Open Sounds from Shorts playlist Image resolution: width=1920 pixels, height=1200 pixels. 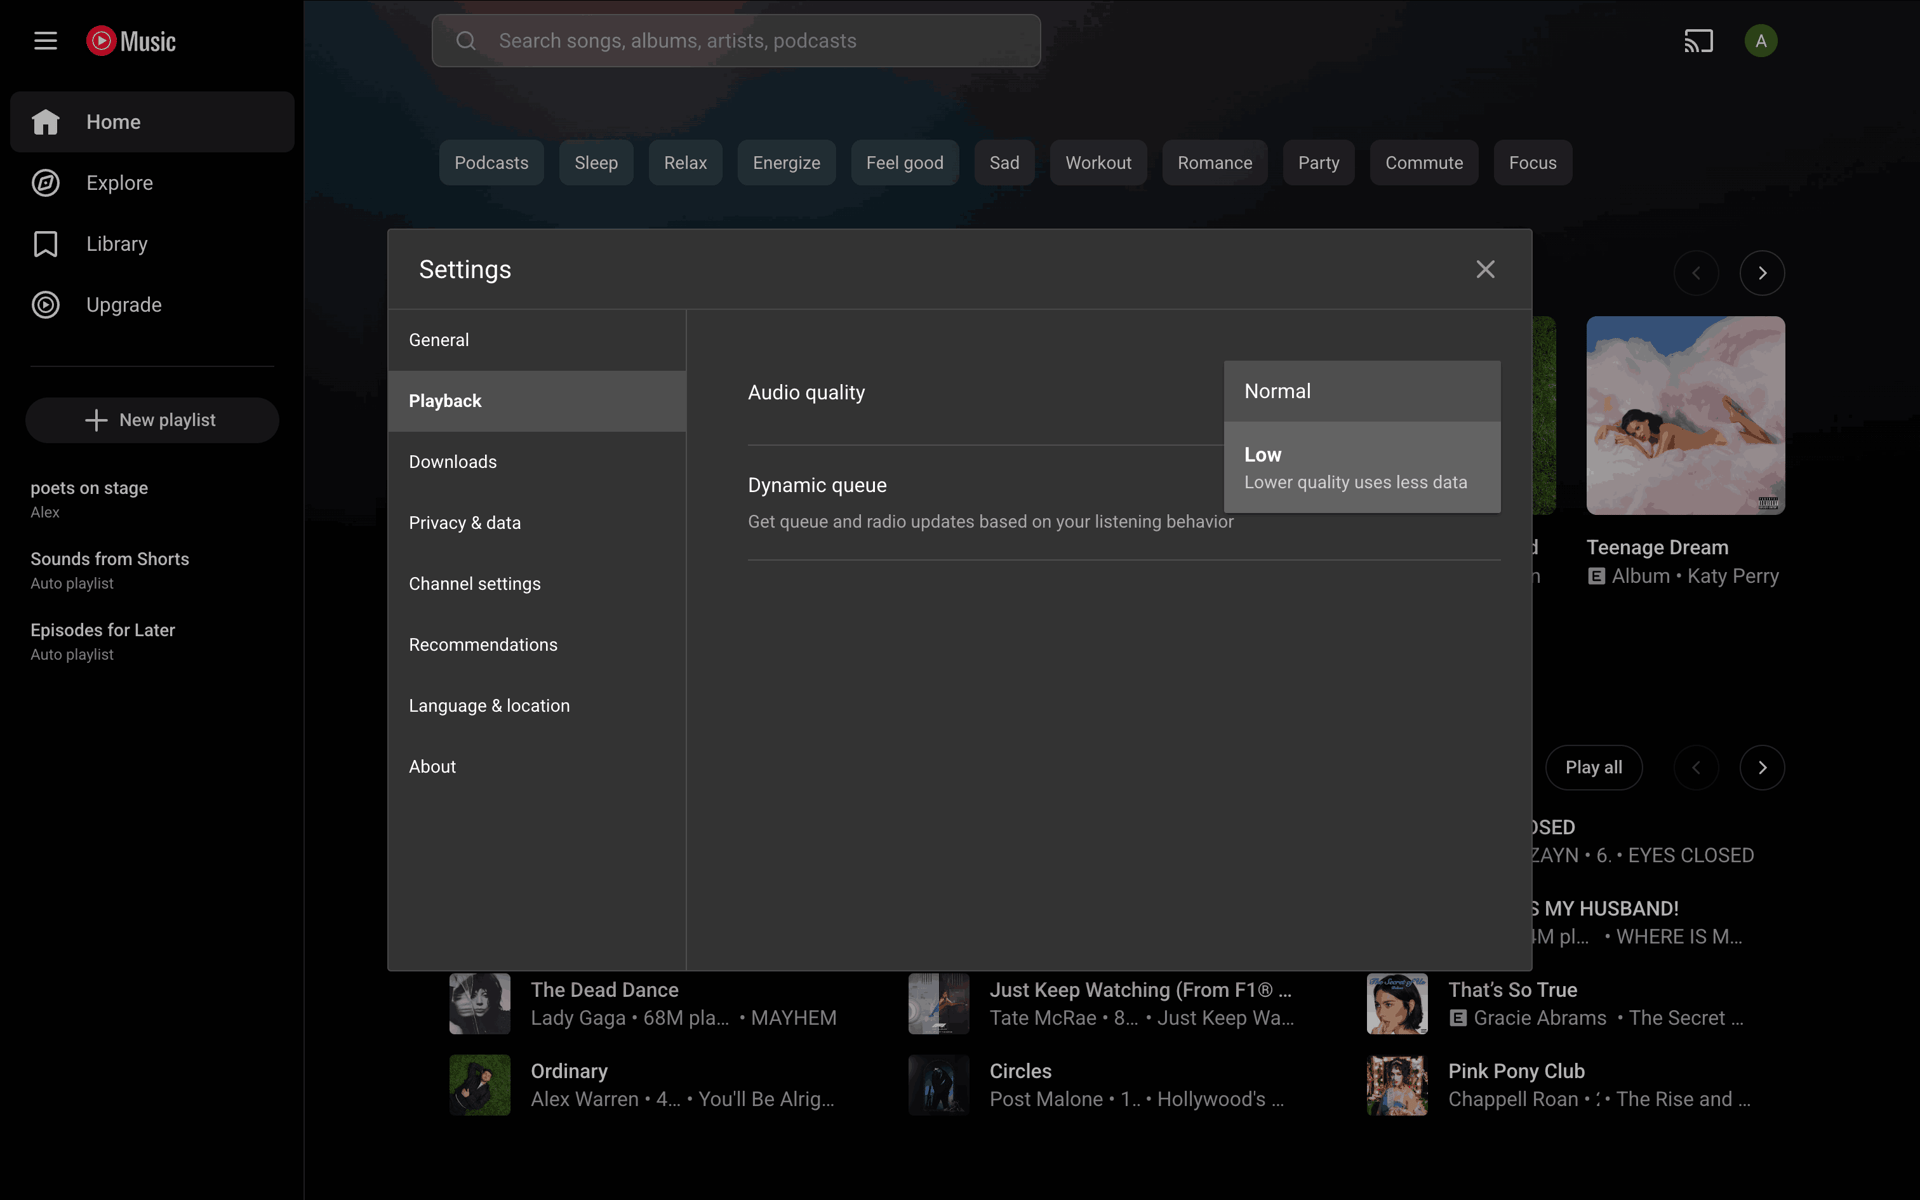(x=152, y=570)
